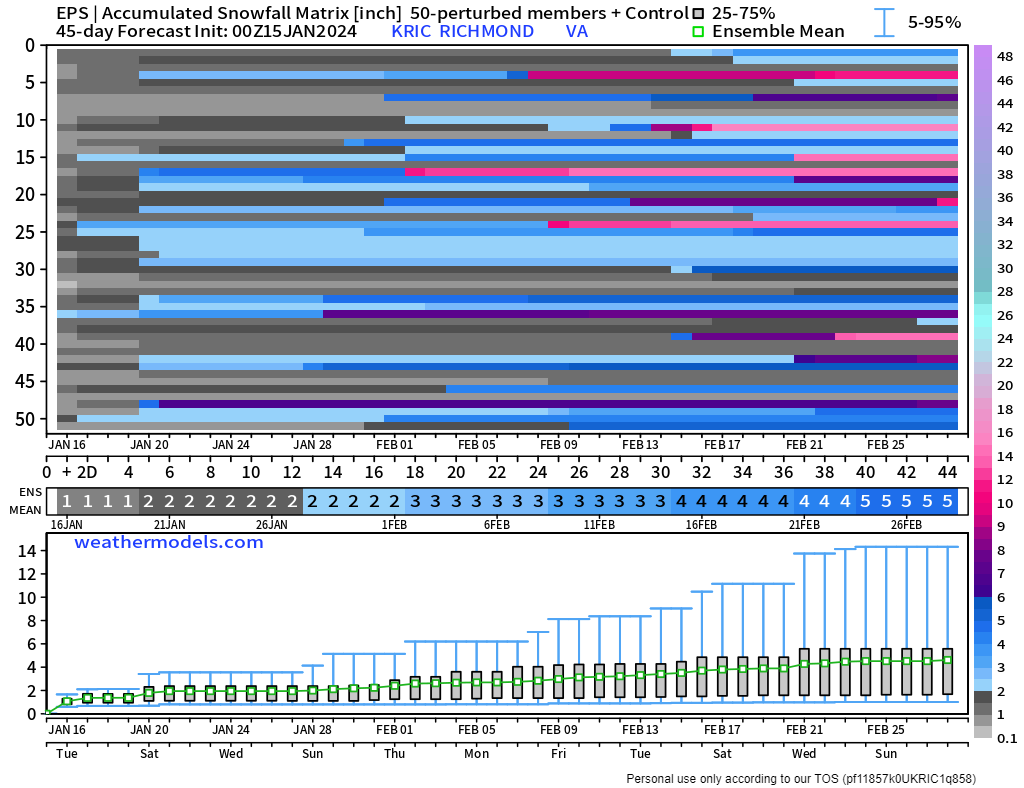Click the last ensemble mean cell showing 5
This screenshot has width=1024, height=788.
click(x=948, y=501)
